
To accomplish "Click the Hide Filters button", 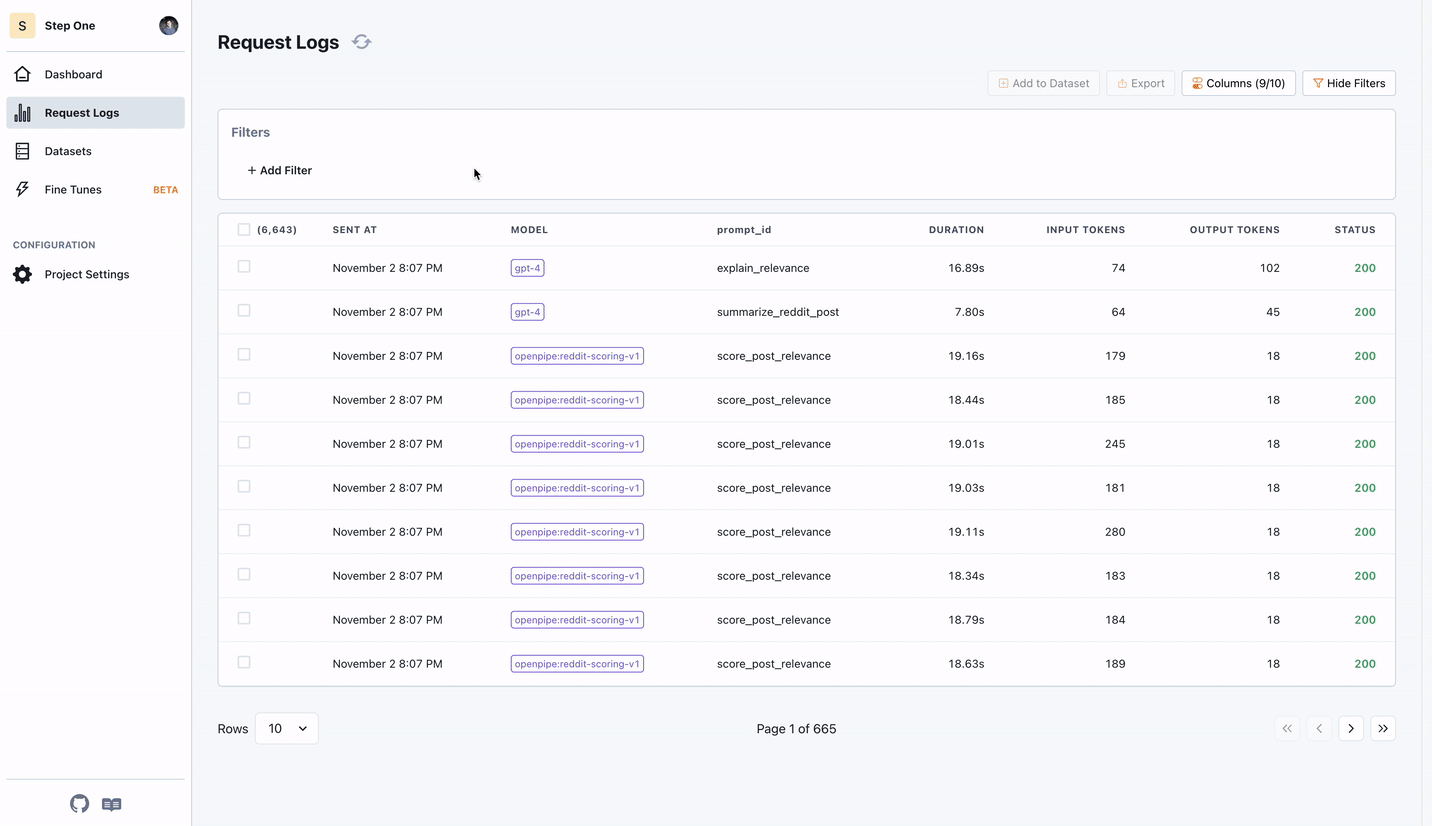I will (x=1348, y=83).
